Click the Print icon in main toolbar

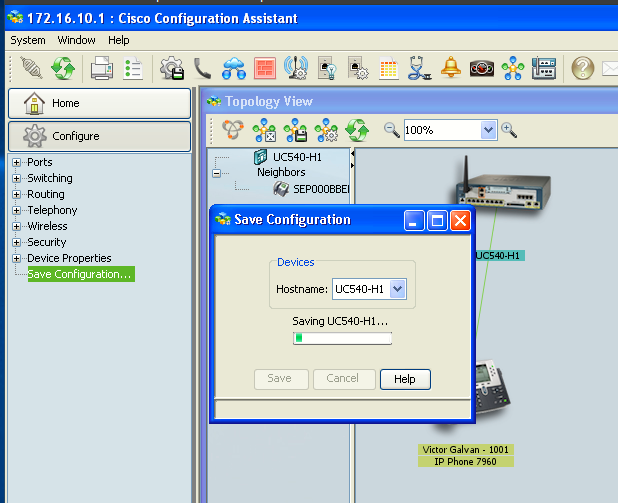pyautogui.click(x=102, y=68)
